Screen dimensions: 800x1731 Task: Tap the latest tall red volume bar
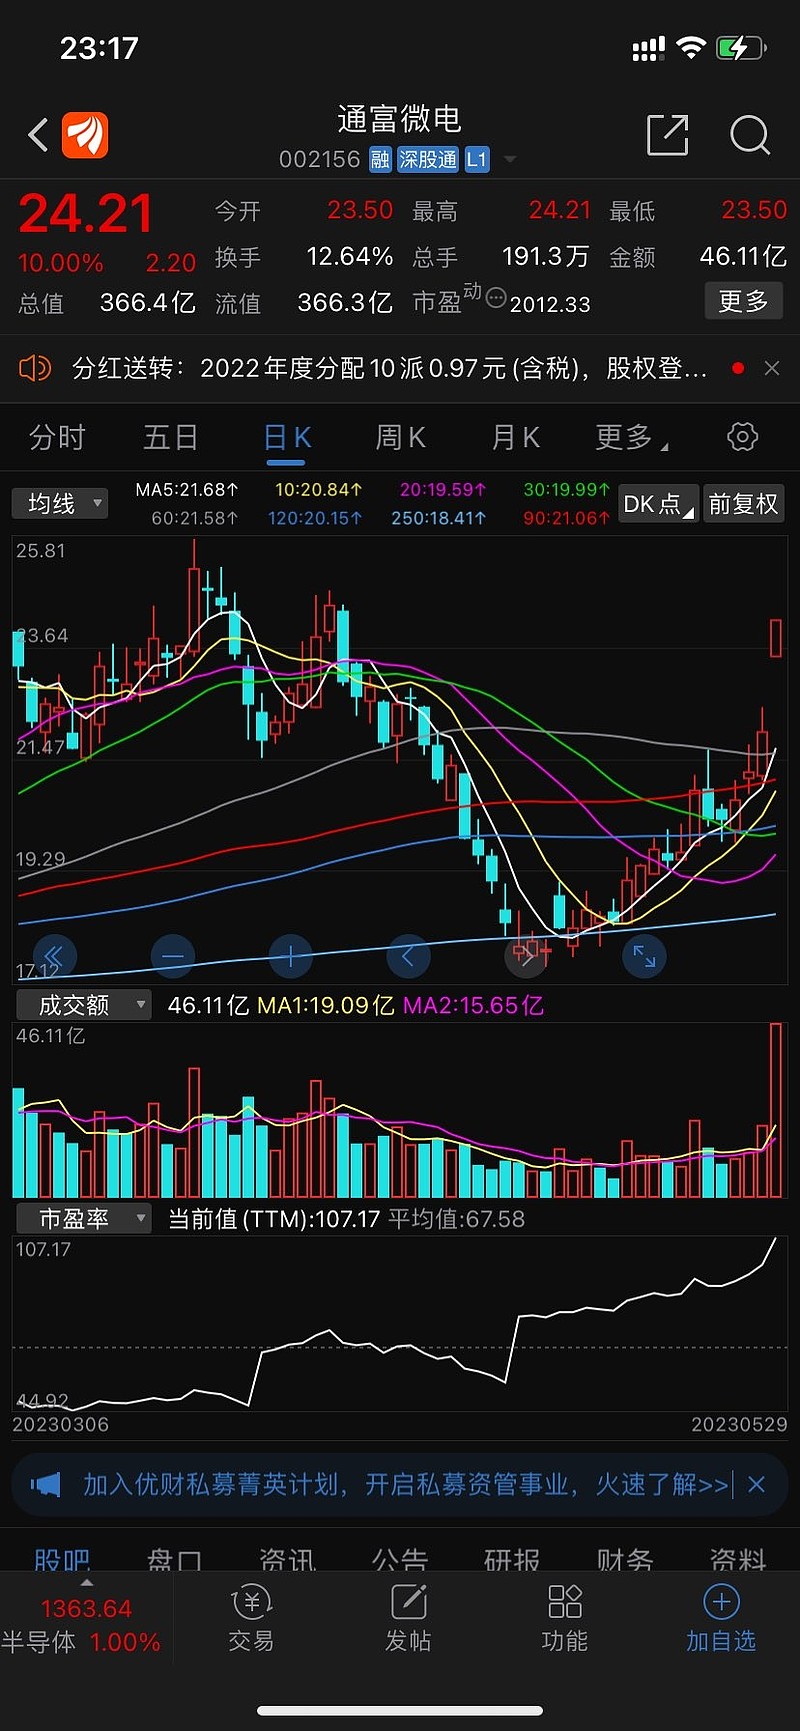pyautogui.click(x=775, y=1110)
